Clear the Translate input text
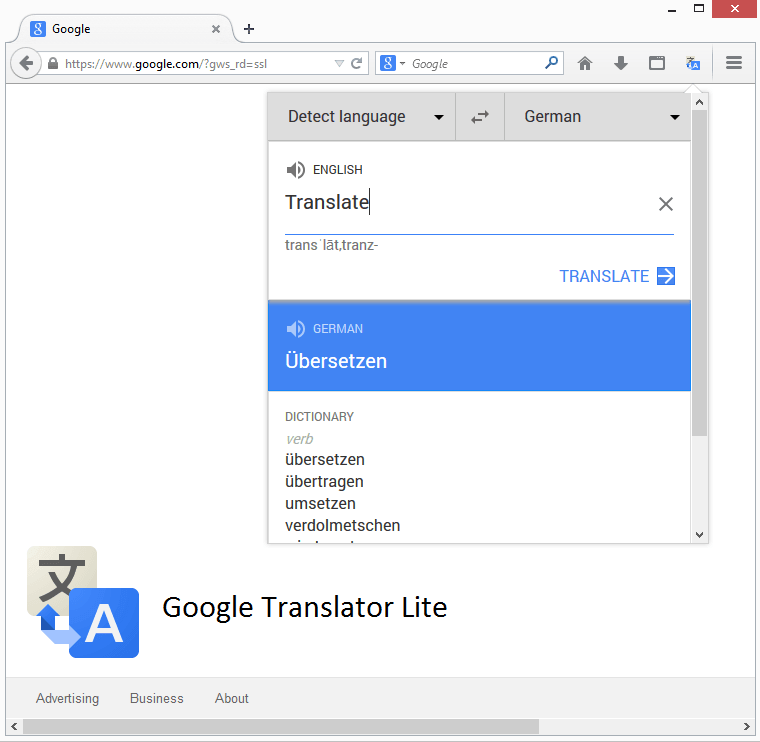 pyautogui.click(x=665, y=204)
